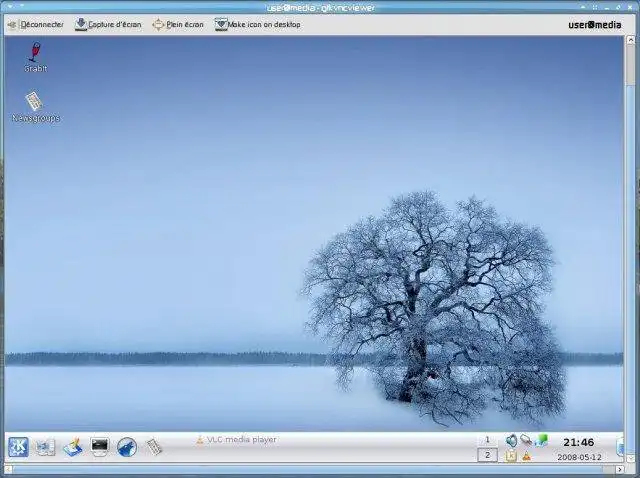The width and height of the screenshot is (640, 478).
Task: Click the horizontal scrollbar left arrow
Action: coord(8,469)
